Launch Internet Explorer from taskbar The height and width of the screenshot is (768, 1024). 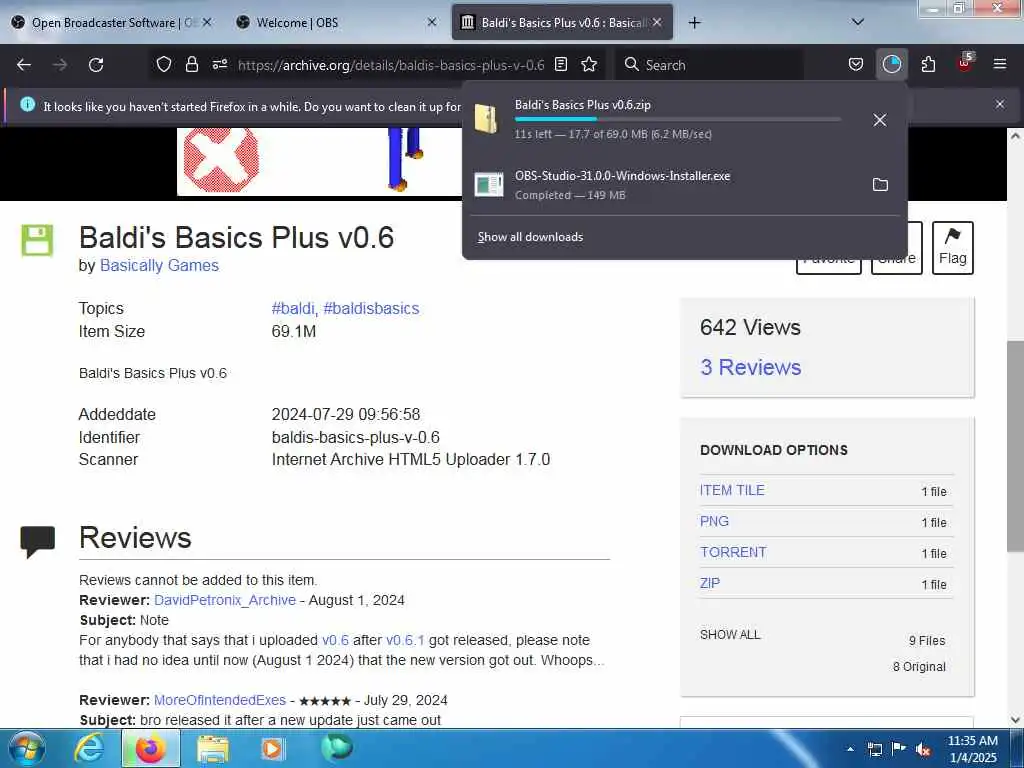(89, 749)
